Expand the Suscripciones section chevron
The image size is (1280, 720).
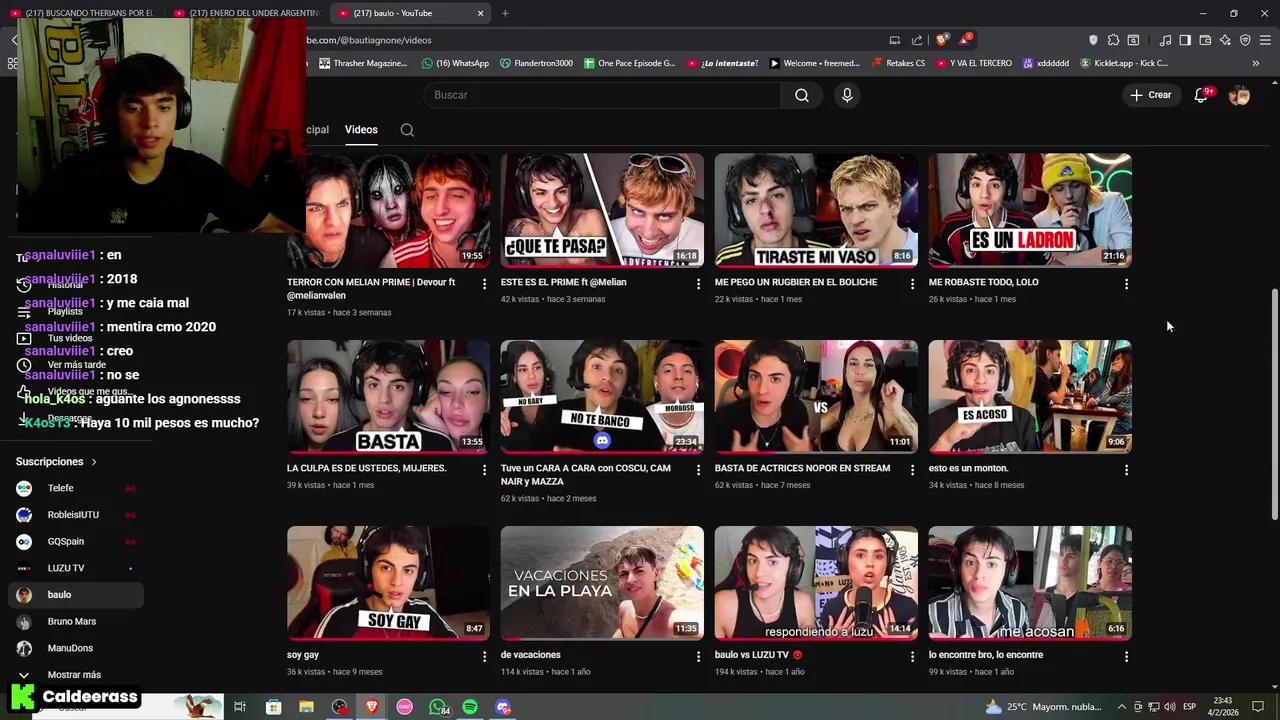point(94,462)
